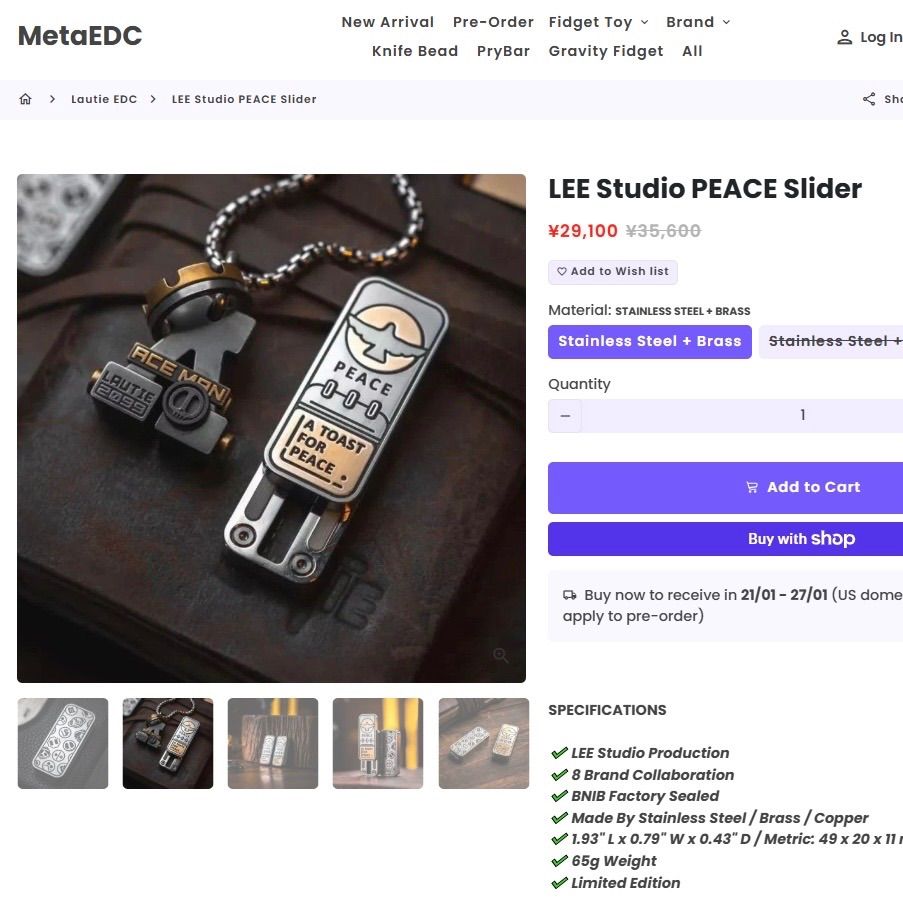Click the cart icon inside Add to Cart
The height and width of the screenshot is (903, 903).
752,487
